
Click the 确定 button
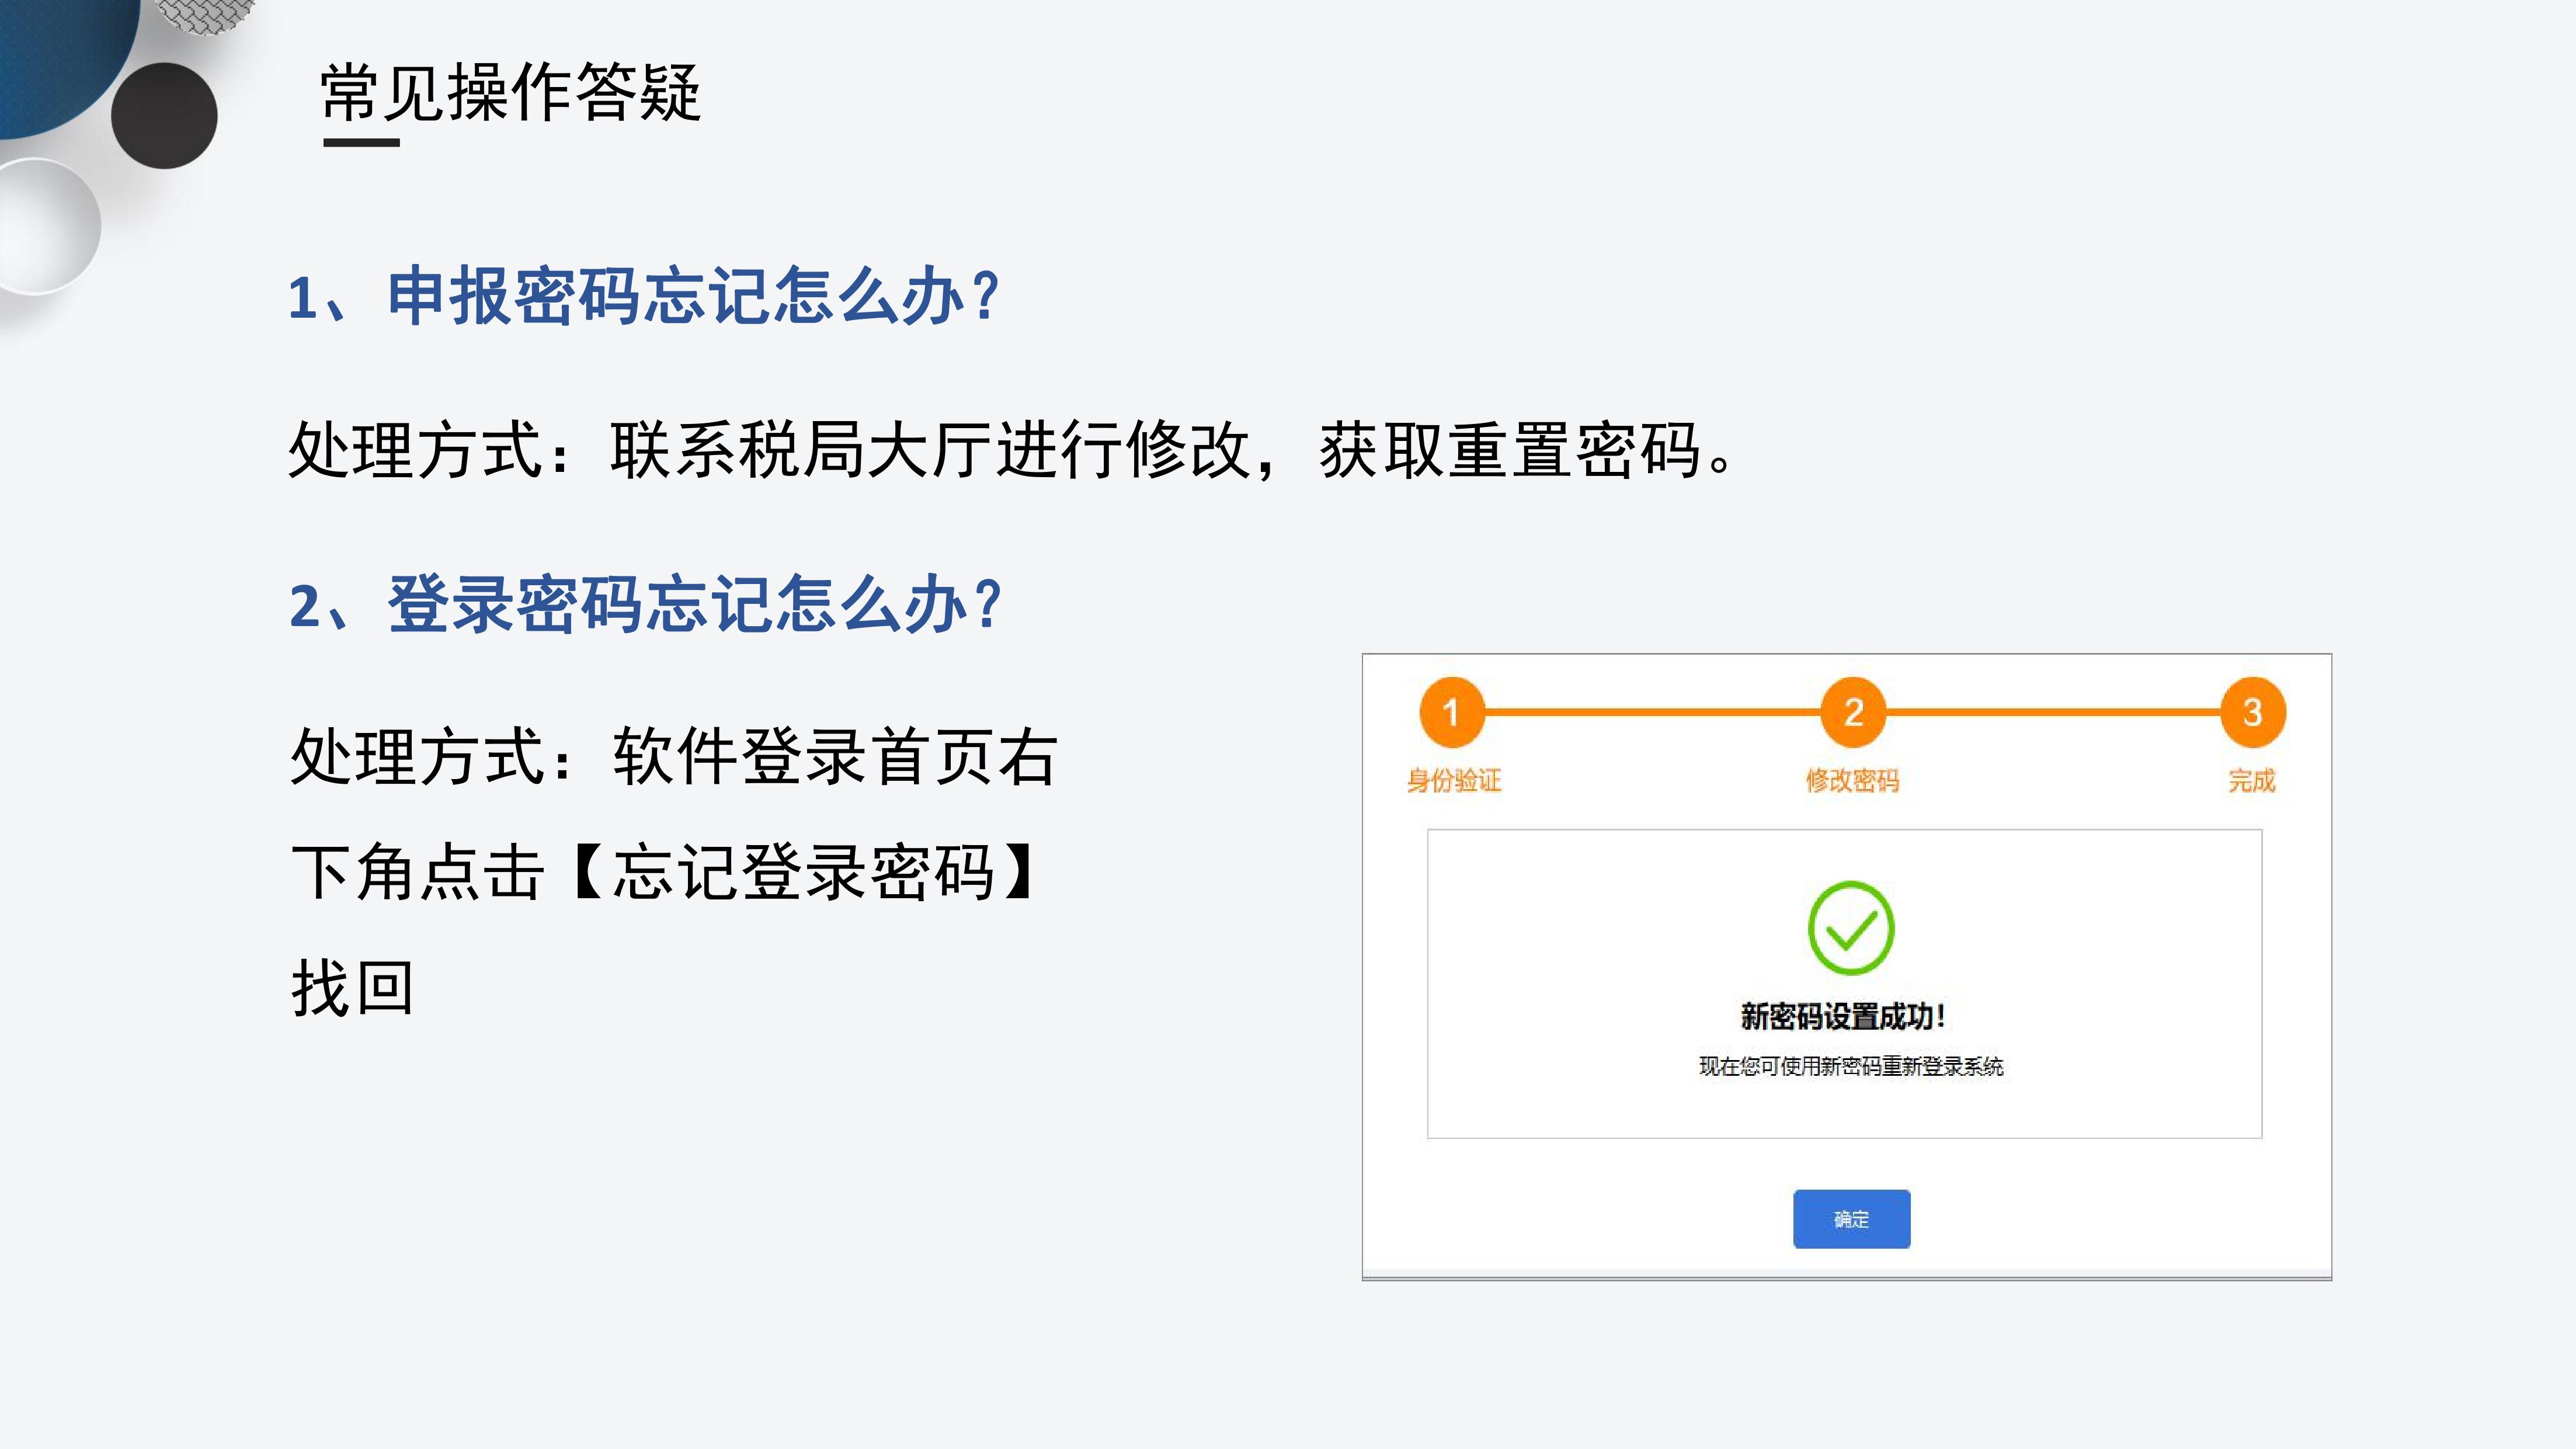coord(1851,1219)
